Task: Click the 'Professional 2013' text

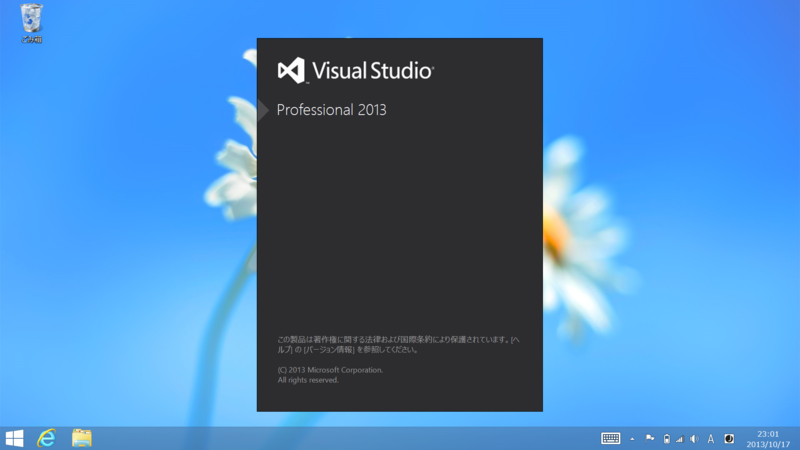Action: pos(332,110)
